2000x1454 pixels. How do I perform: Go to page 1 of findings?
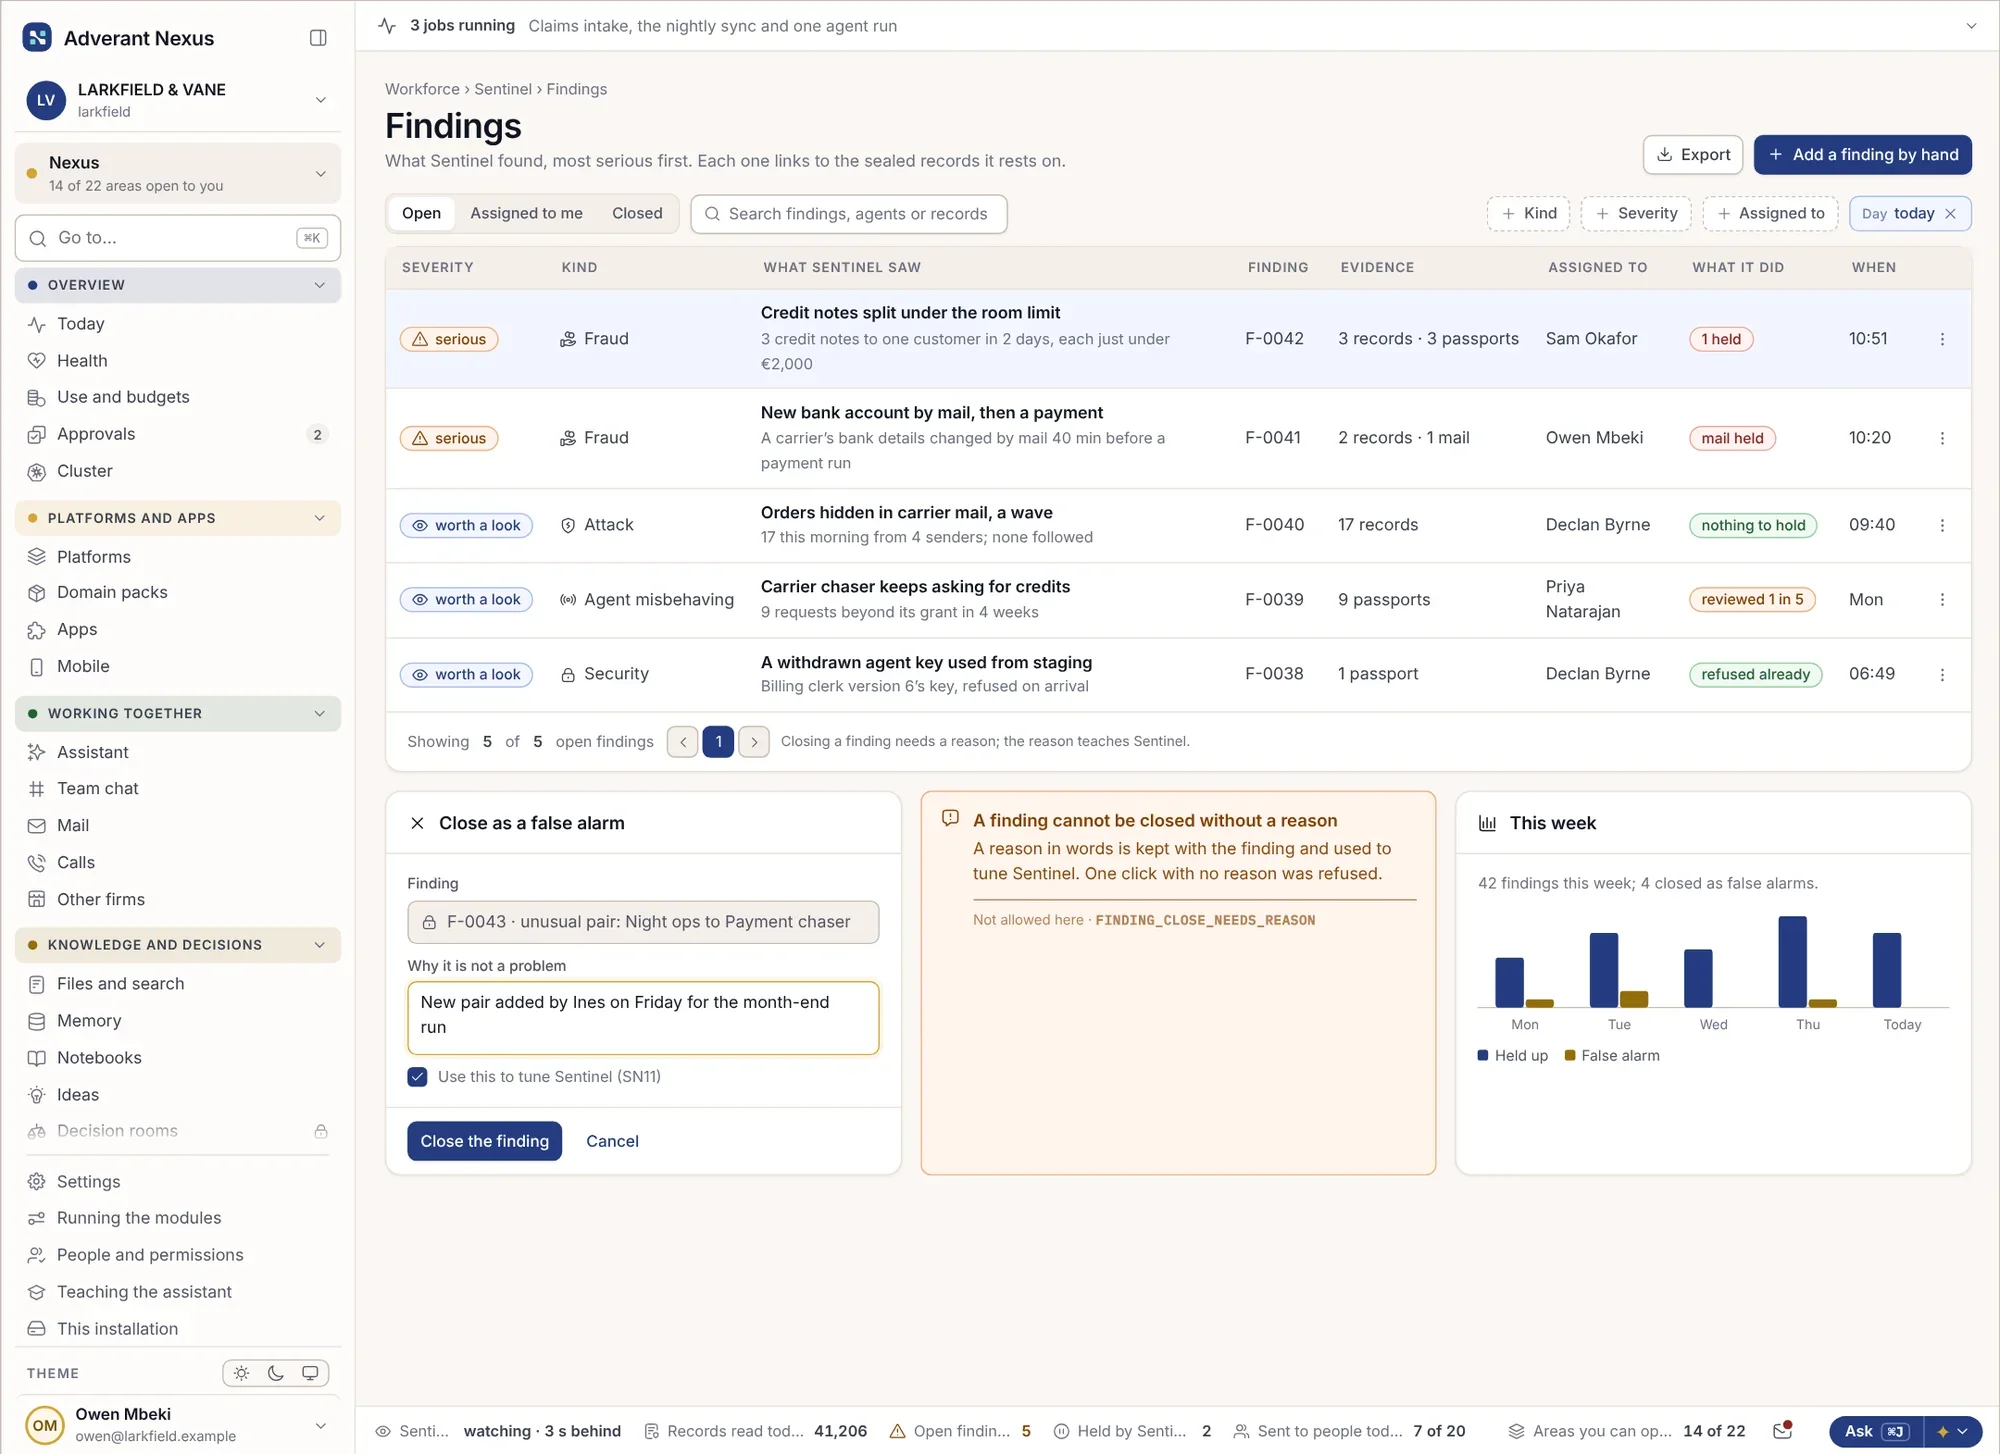[718, 742]
